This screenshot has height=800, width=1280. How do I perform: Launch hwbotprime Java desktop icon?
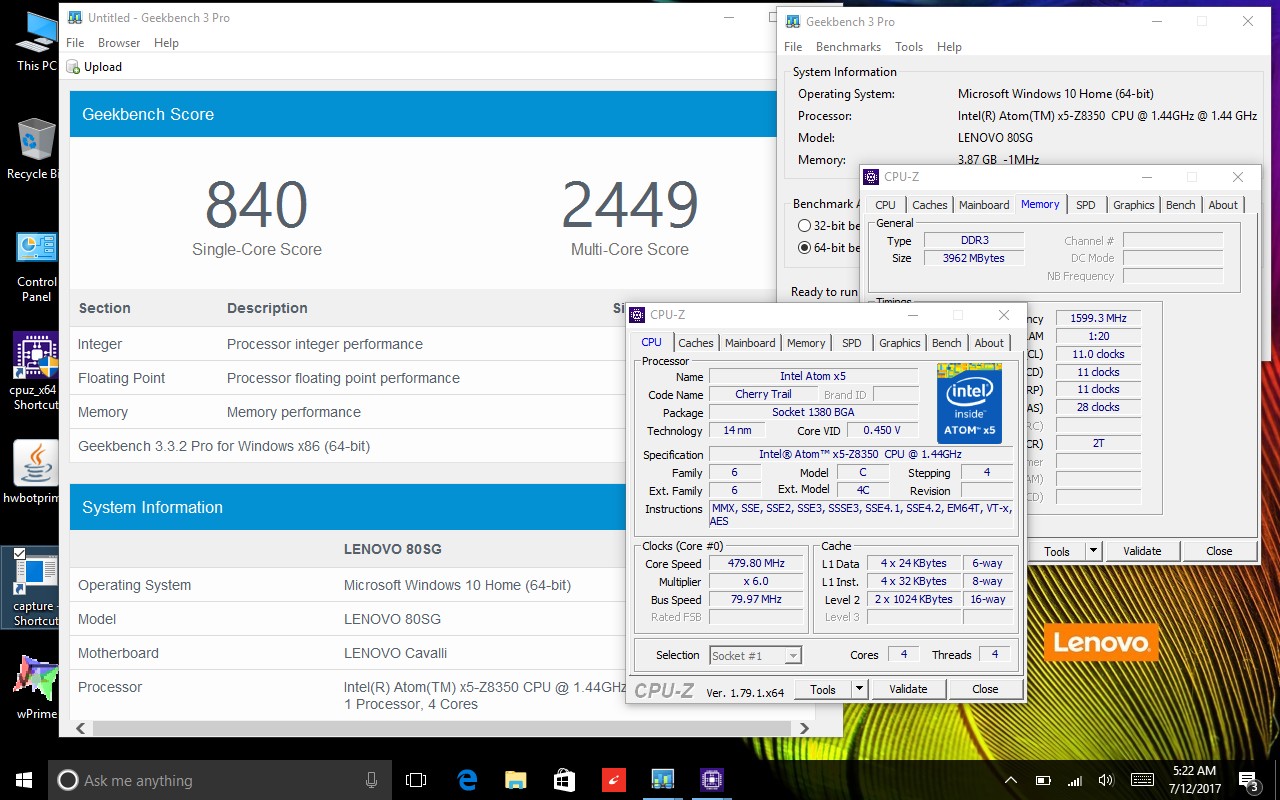tap(36, 473)
